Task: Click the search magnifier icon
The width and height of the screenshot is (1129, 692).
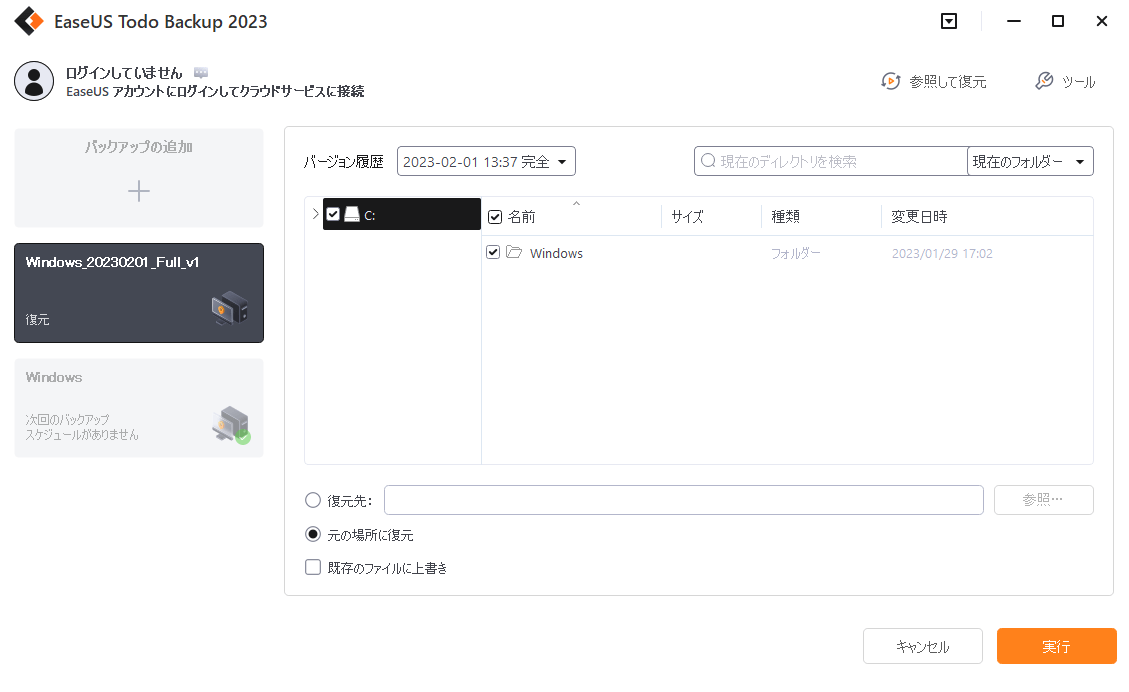Action: point(708,160)
